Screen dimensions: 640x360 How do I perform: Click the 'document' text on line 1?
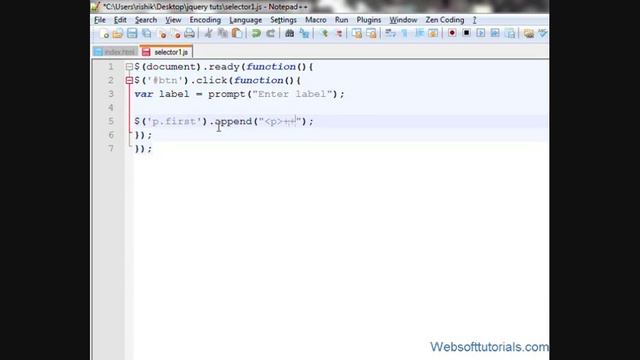click(171, 67)
